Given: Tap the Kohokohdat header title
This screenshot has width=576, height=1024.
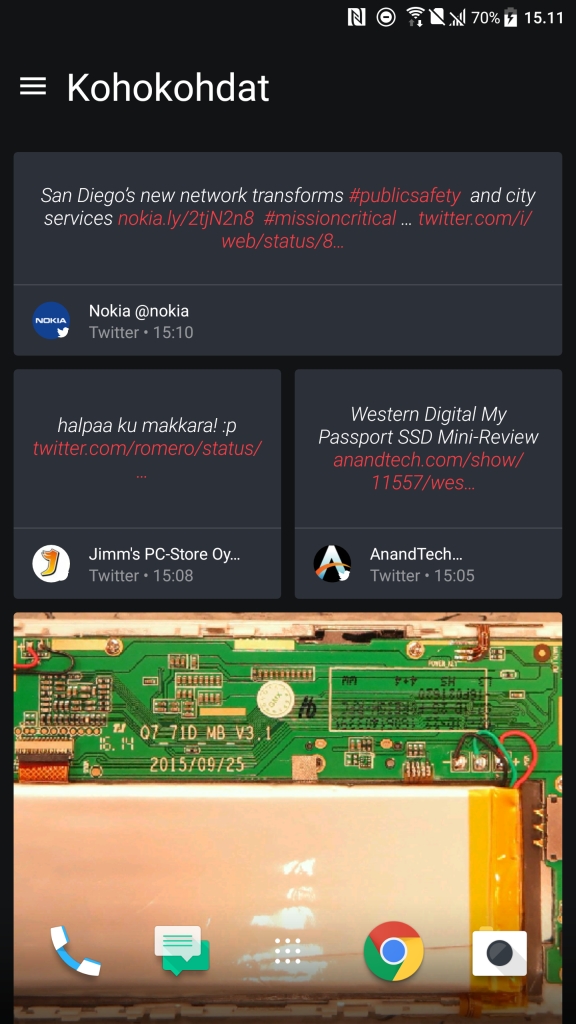Looking at the screenshot, I should [x=168, y=87].
